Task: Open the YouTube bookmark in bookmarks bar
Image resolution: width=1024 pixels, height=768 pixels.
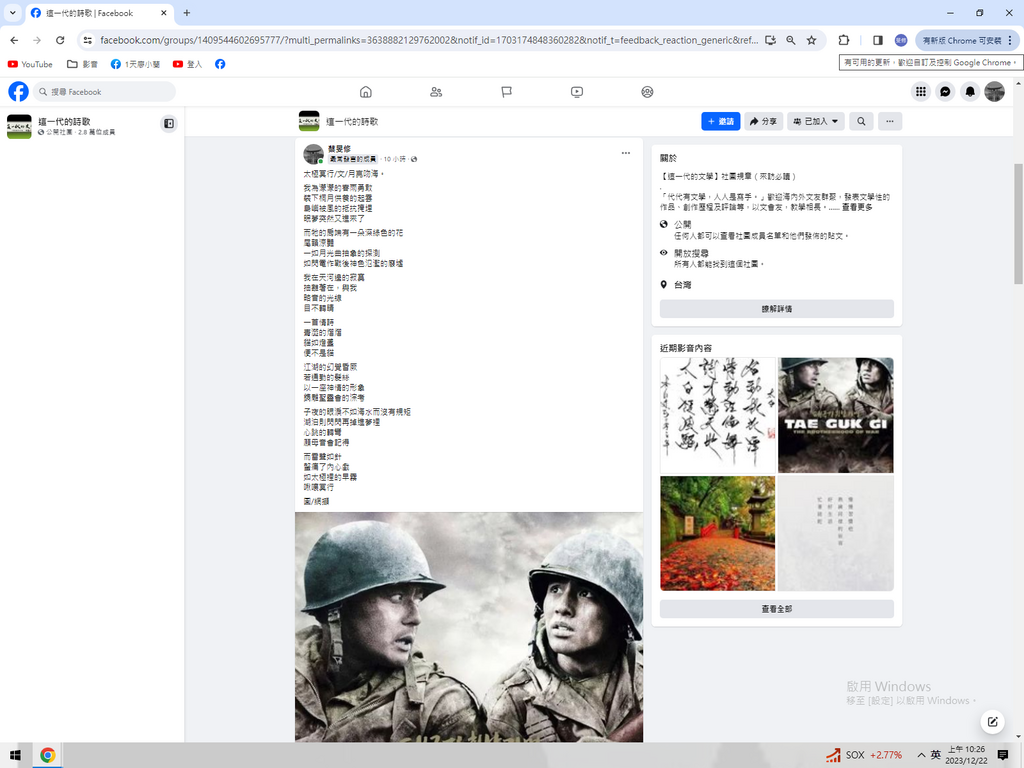Action: pyautogui.click(x=30, y=64)
